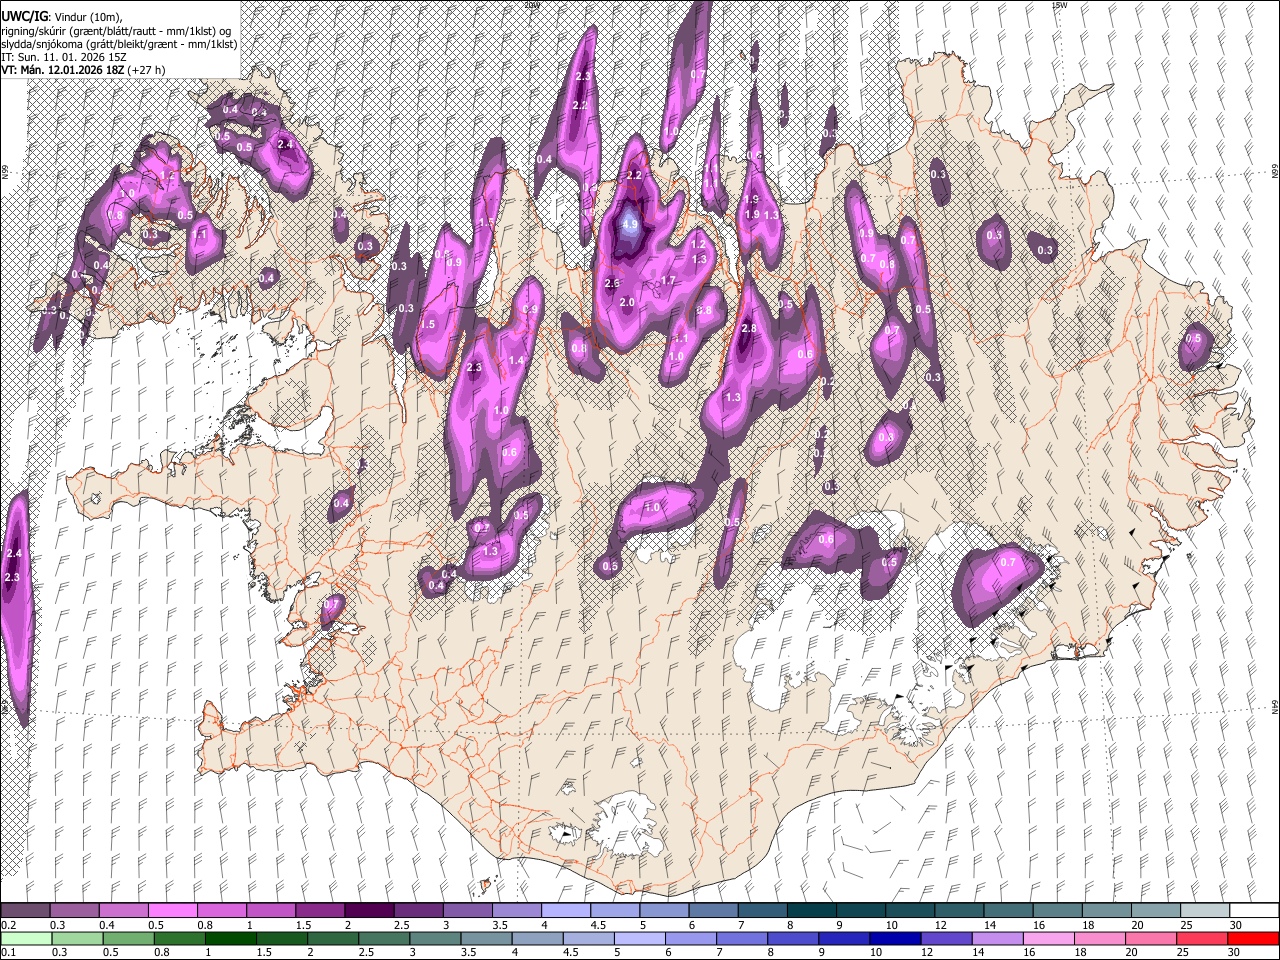Pick the dull purple 0.2–0.3 swatch in the upper legend
The width and height of the screenshot is (1280, 960).
click(x=25, y=910)
